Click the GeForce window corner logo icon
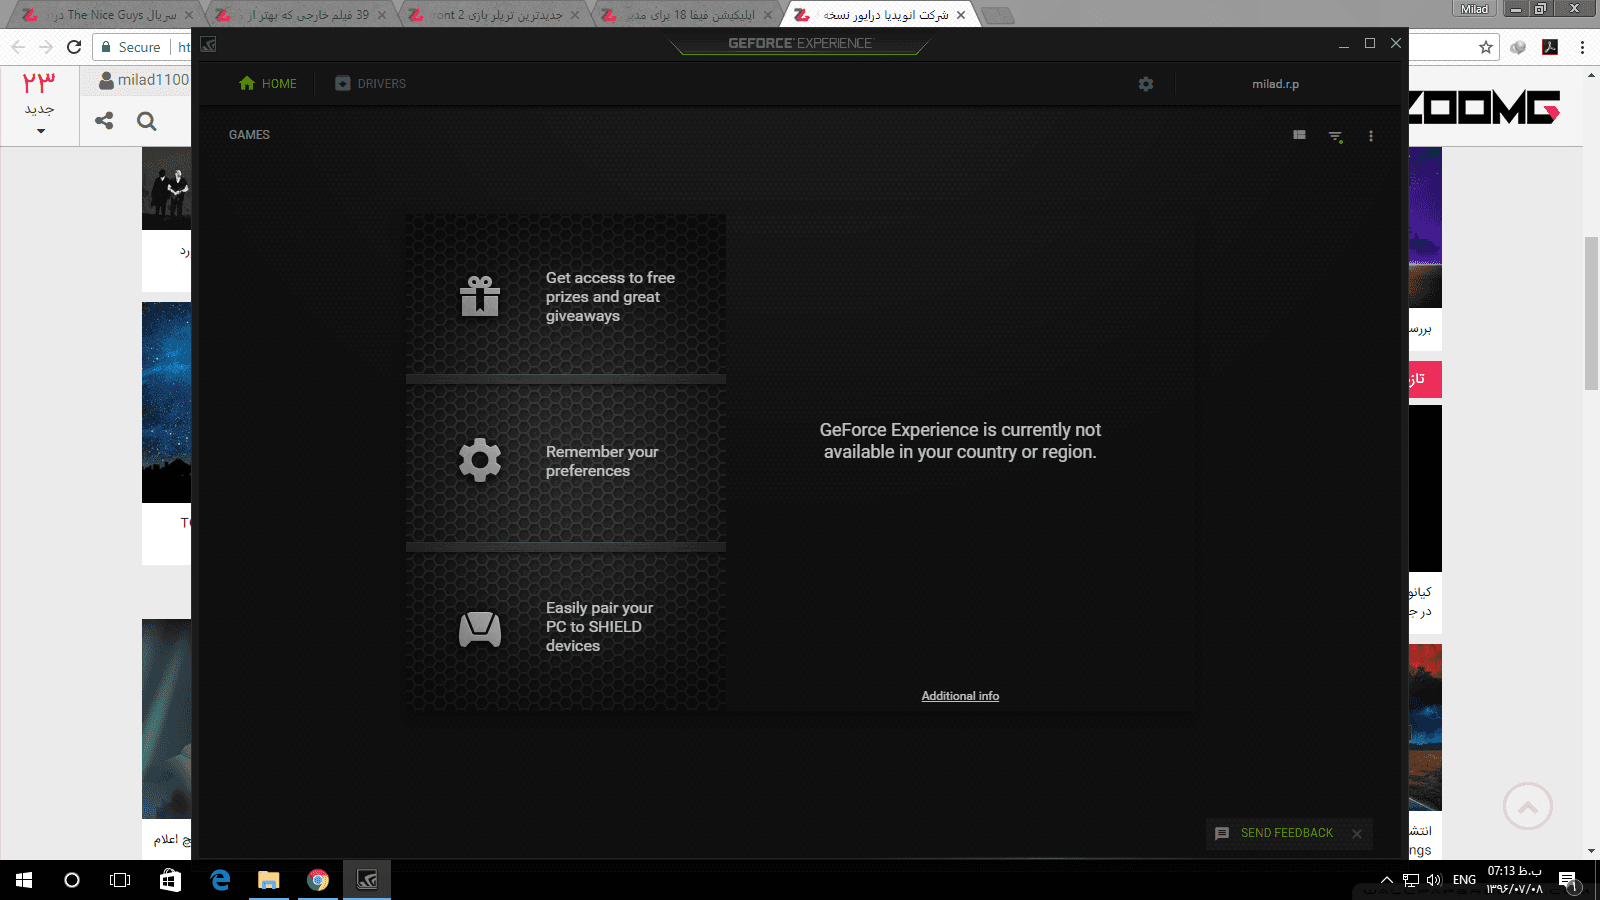Viewport: 1600px width, 900px height. 208,44
